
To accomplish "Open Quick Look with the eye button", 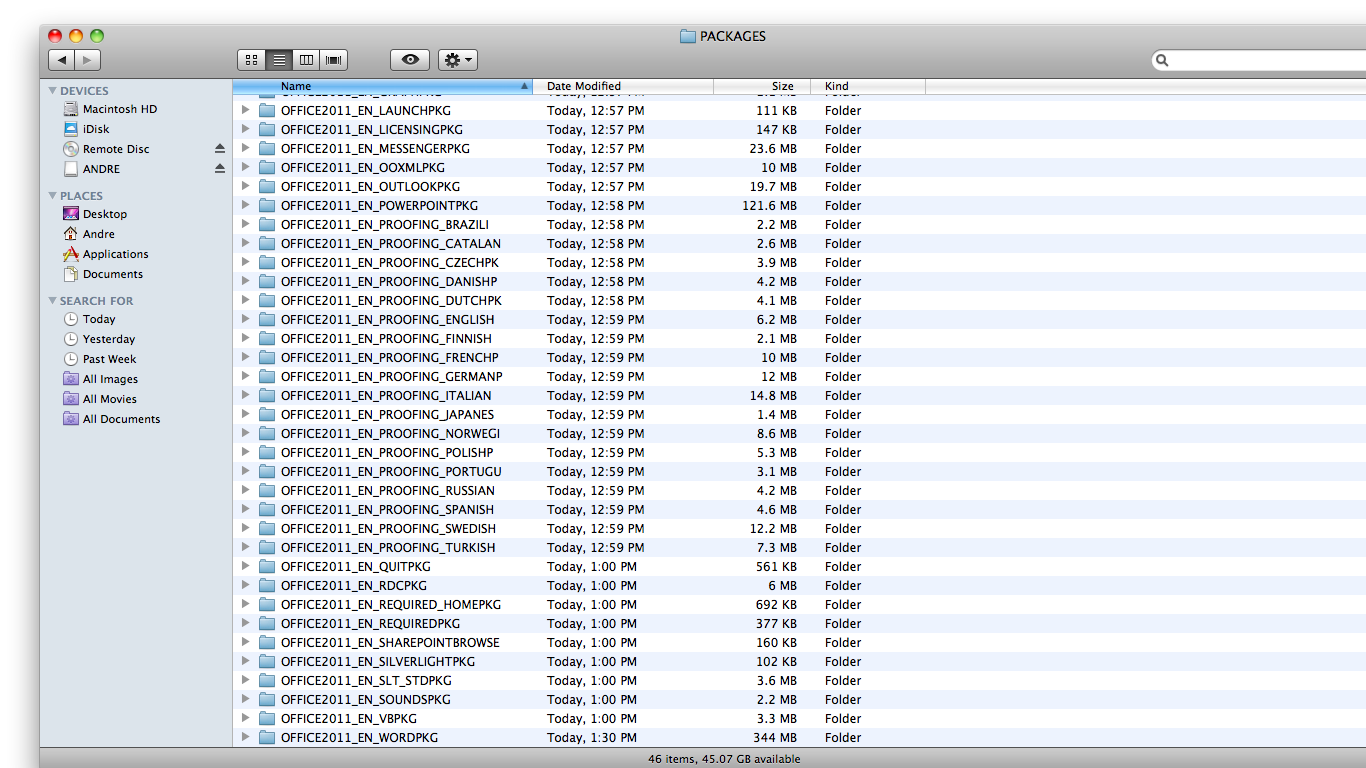I will point(410,60).
